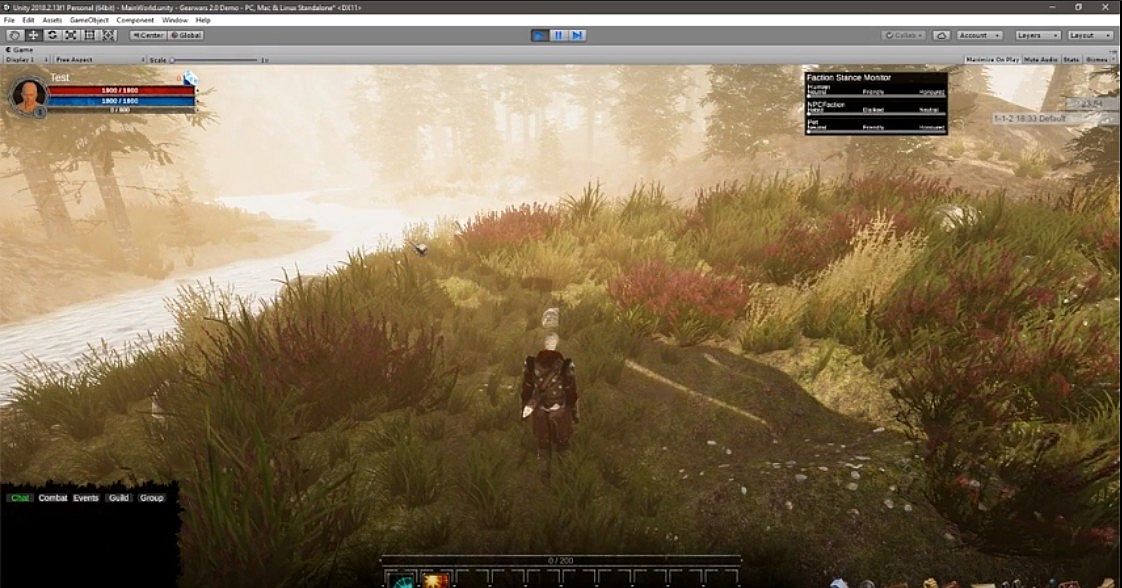Select the Rotate tool
The height and width of the screenshot is (588, 1122).
pos(52,35)
